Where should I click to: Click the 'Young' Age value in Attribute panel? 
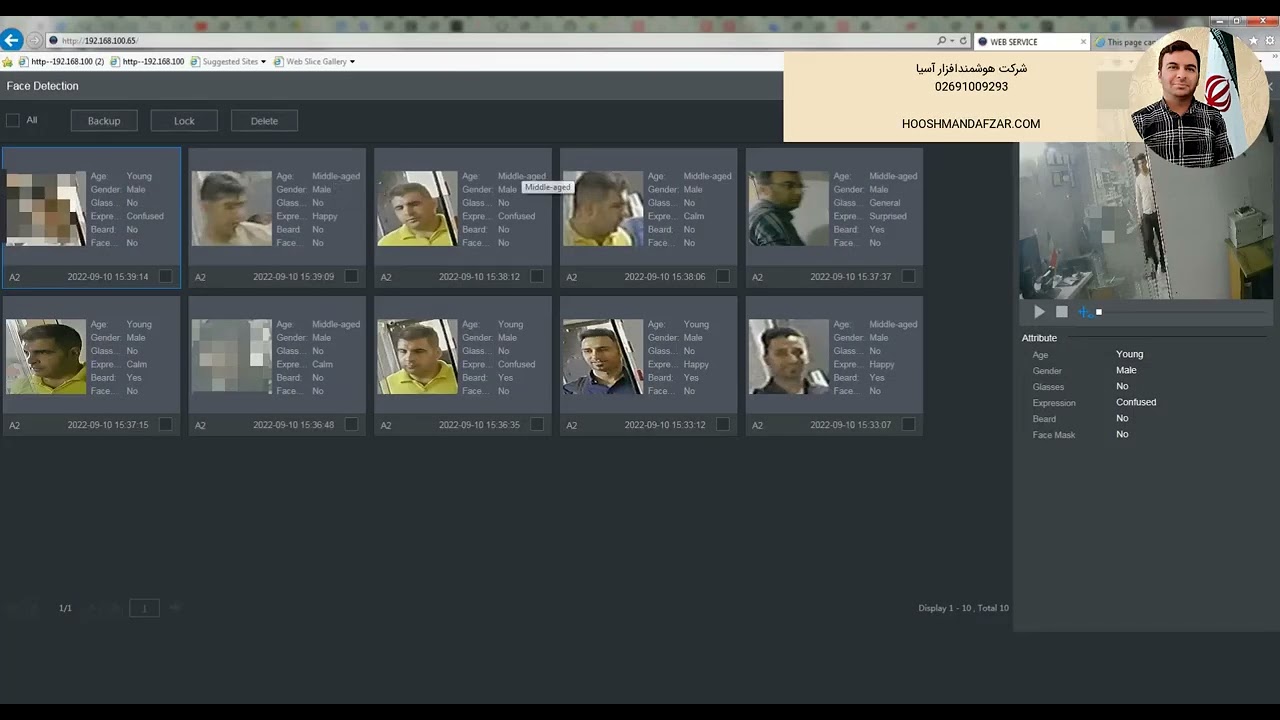pos(1129,354)
